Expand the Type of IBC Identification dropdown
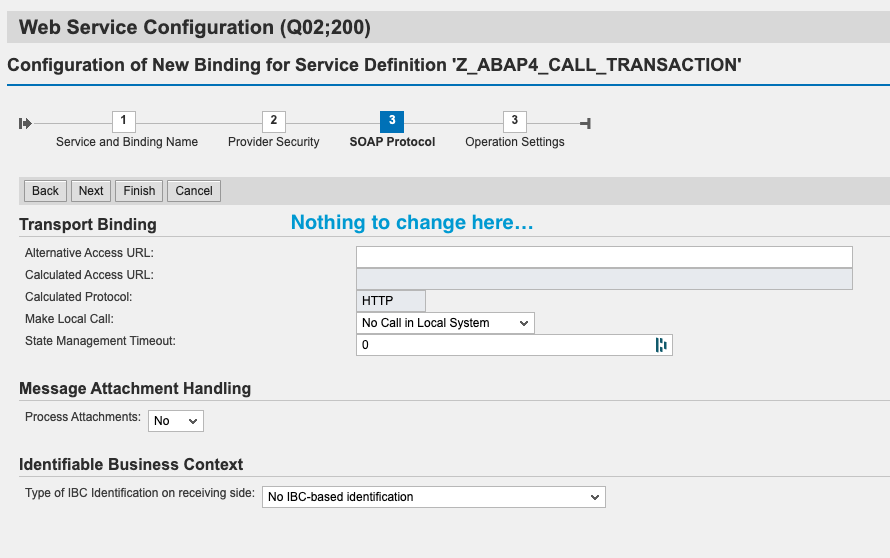Screen dimensions: 890x558 click(x=433, y=496)
